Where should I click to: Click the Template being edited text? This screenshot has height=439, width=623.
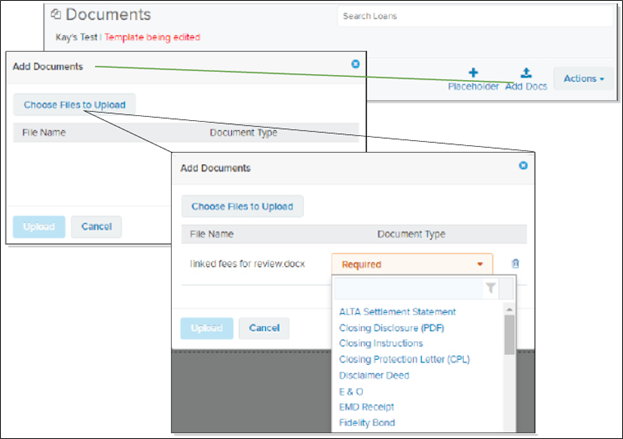[152, 37]
